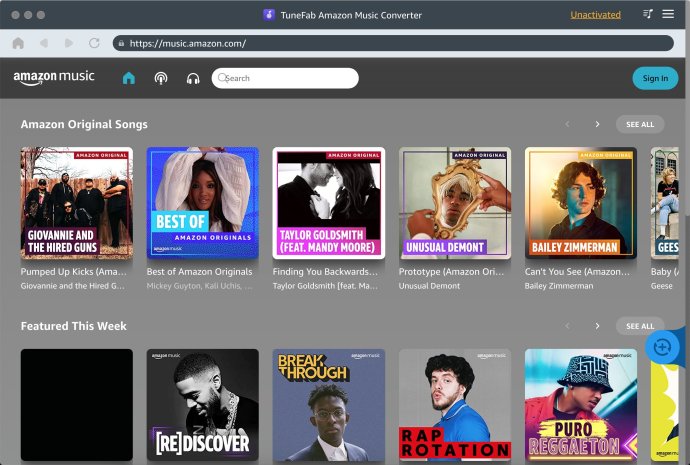Click 'Taylor Goldsmith [feat. Ma...' artist text
Image resolution: width=690 pixels, height=465 pixels.
[325, 286]
